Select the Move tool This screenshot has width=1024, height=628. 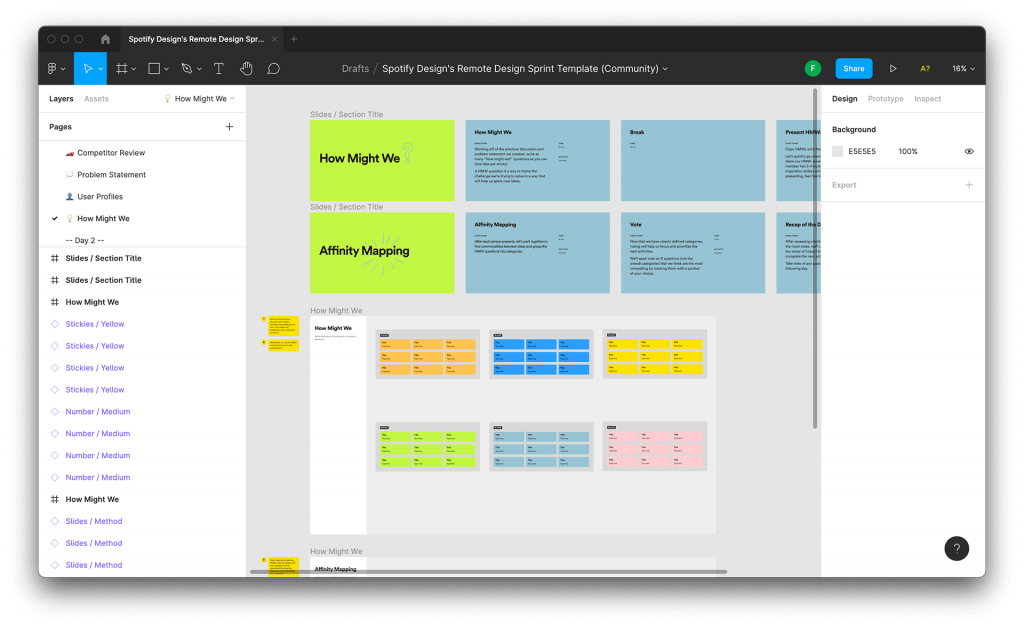coord(87,69)
